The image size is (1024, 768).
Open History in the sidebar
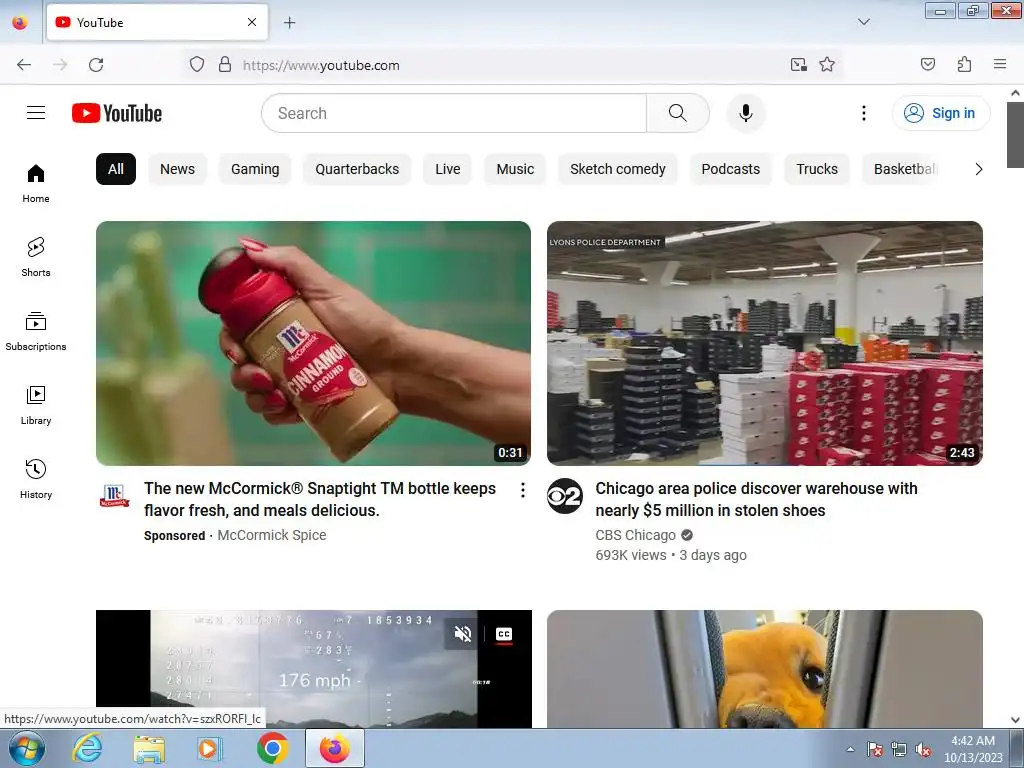point(36,479)
